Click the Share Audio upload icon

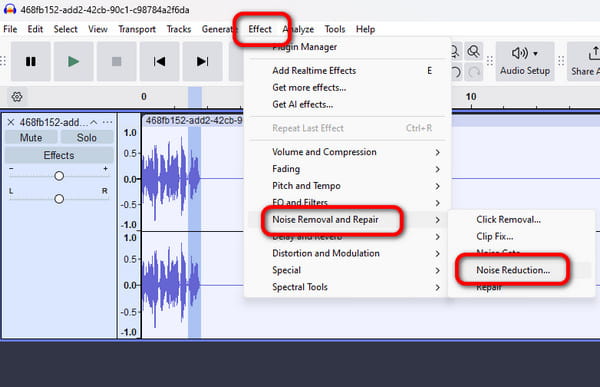tap(593, 54)
